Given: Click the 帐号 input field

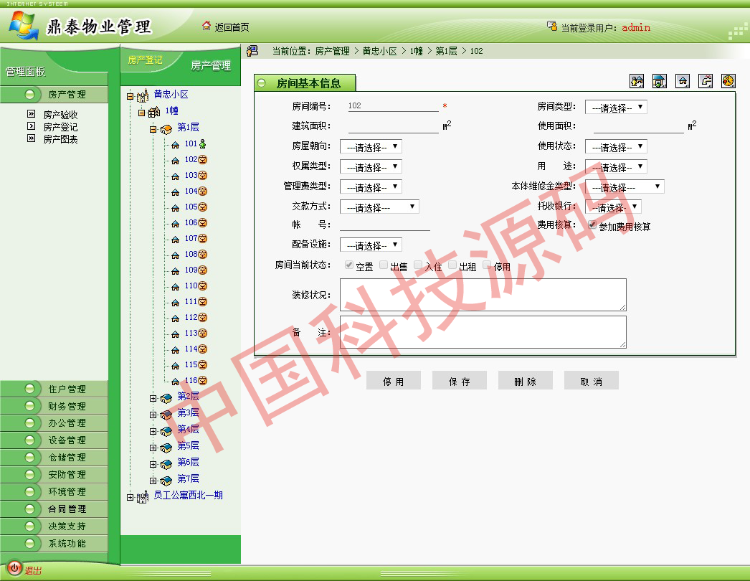Looking at the screenshot, I should [x=385, y=225].
